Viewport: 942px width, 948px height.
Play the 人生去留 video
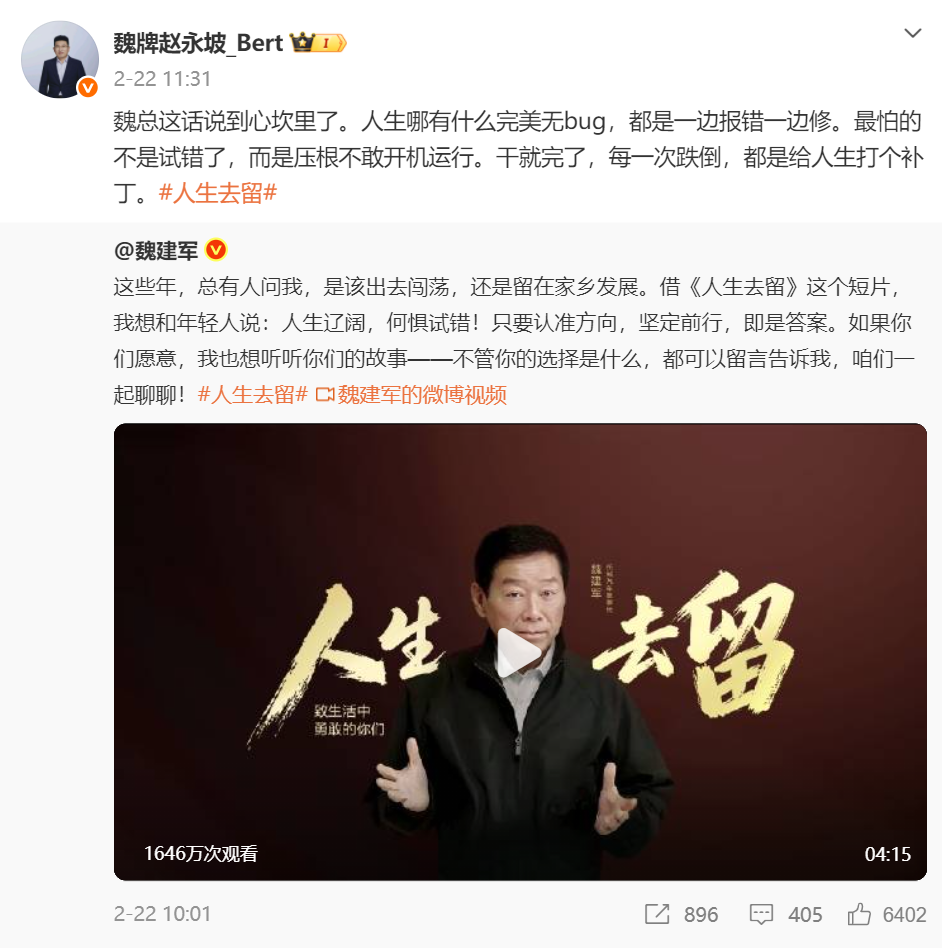point(519,653)
